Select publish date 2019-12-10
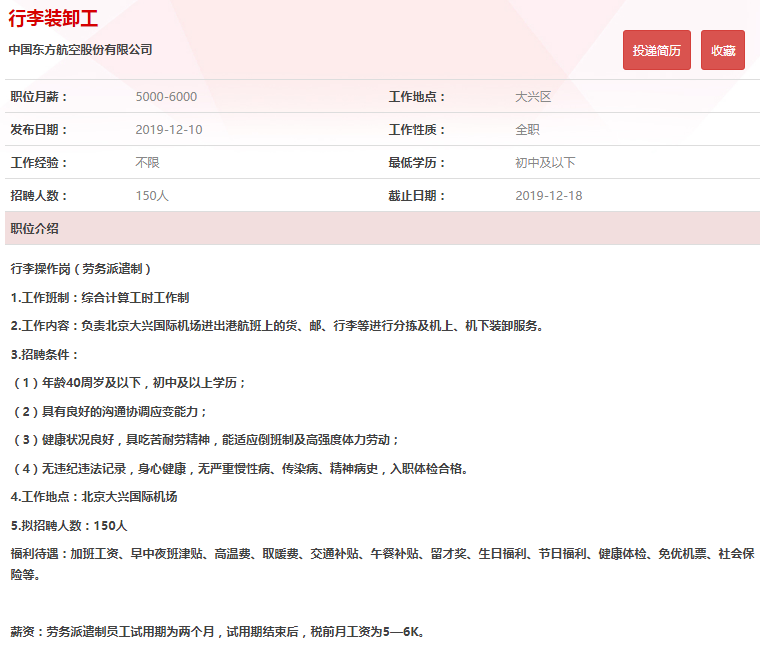Screen dimensions: 760x646 point(169,129)
